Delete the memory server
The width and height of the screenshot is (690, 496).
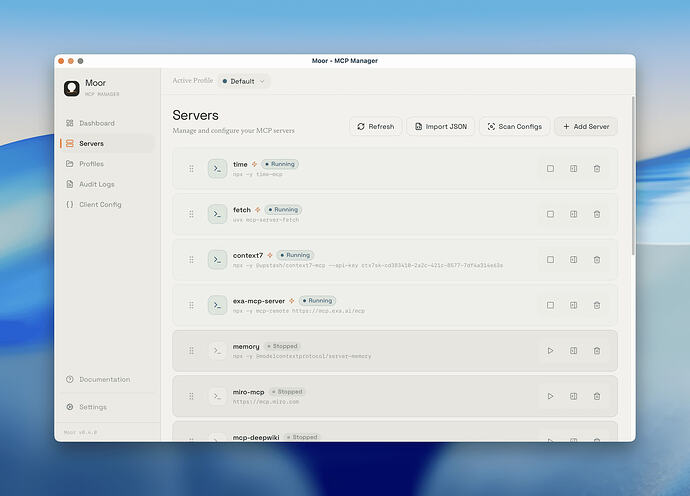597,351
